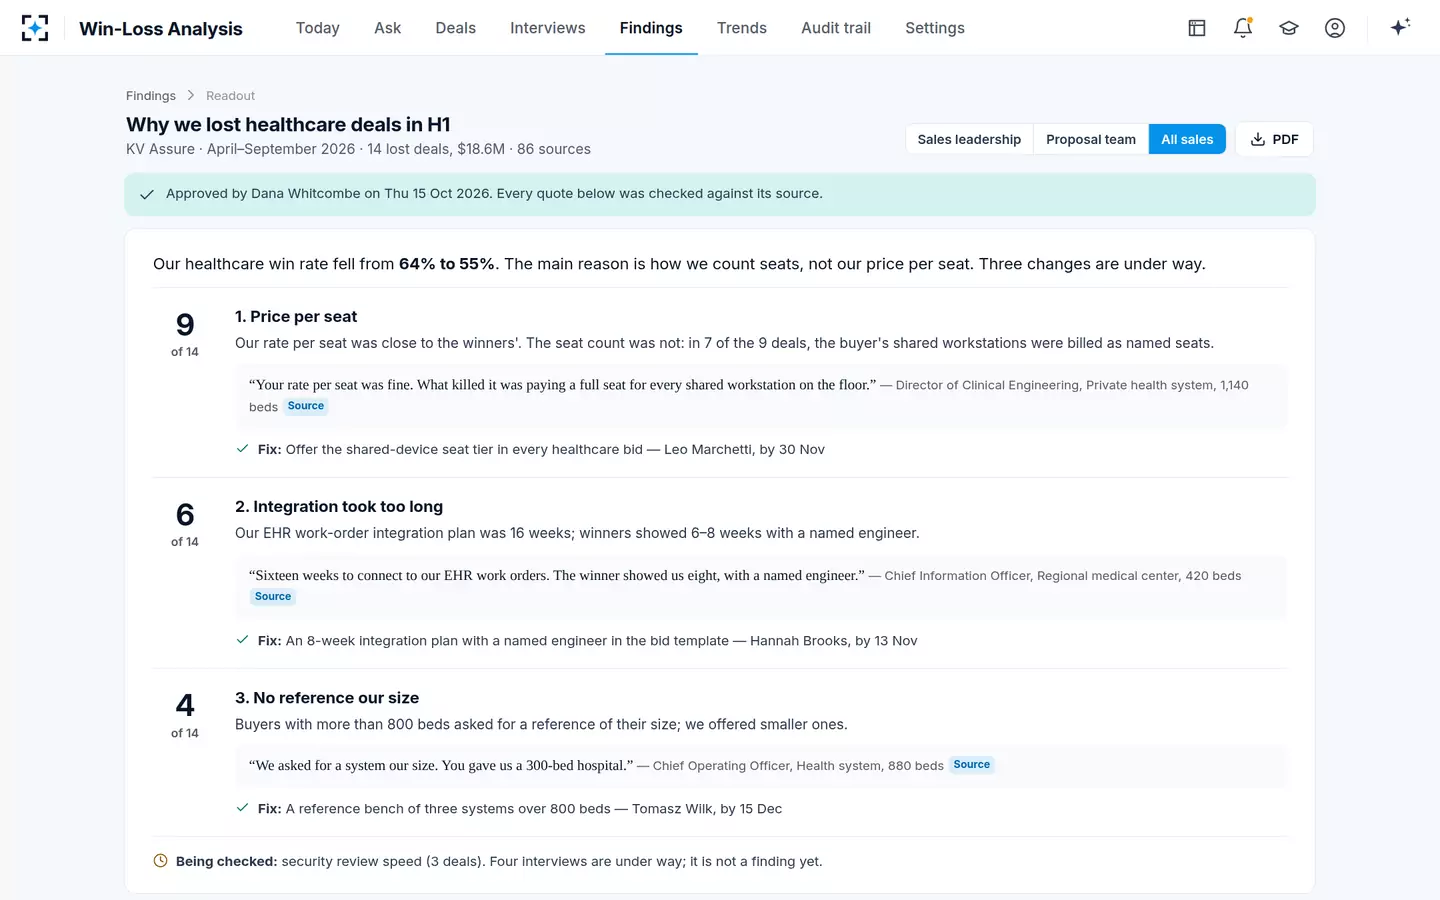Open the Interviews tab
Viewport: 1440px width, 900px height.
[548, 28]
